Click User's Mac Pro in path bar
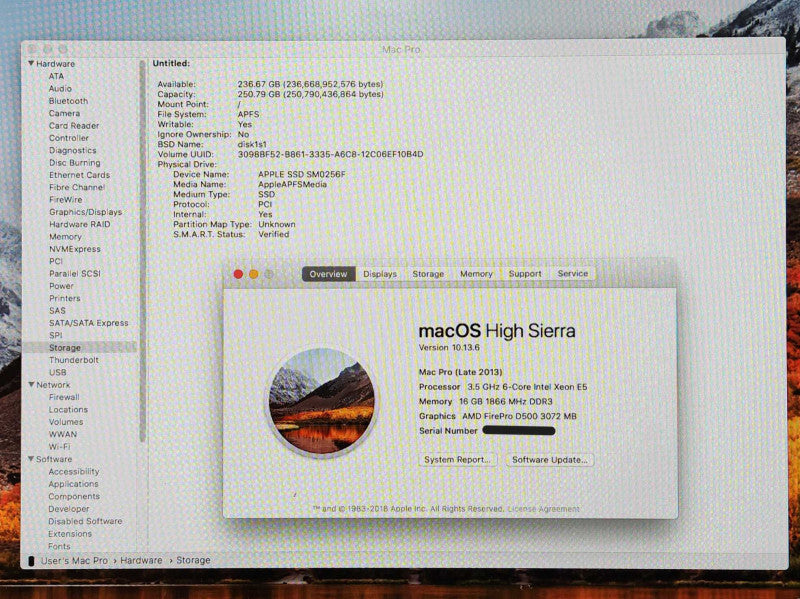Screen dimensions: 800x599 pyautogui.click(x=74, y=560)
